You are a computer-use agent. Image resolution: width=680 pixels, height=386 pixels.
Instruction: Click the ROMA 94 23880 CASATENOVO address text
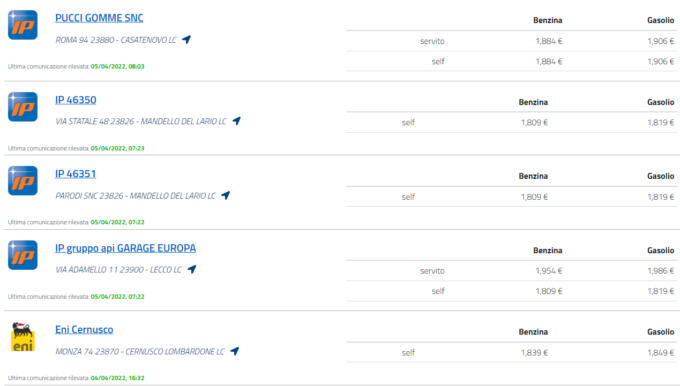coord(116,40)
